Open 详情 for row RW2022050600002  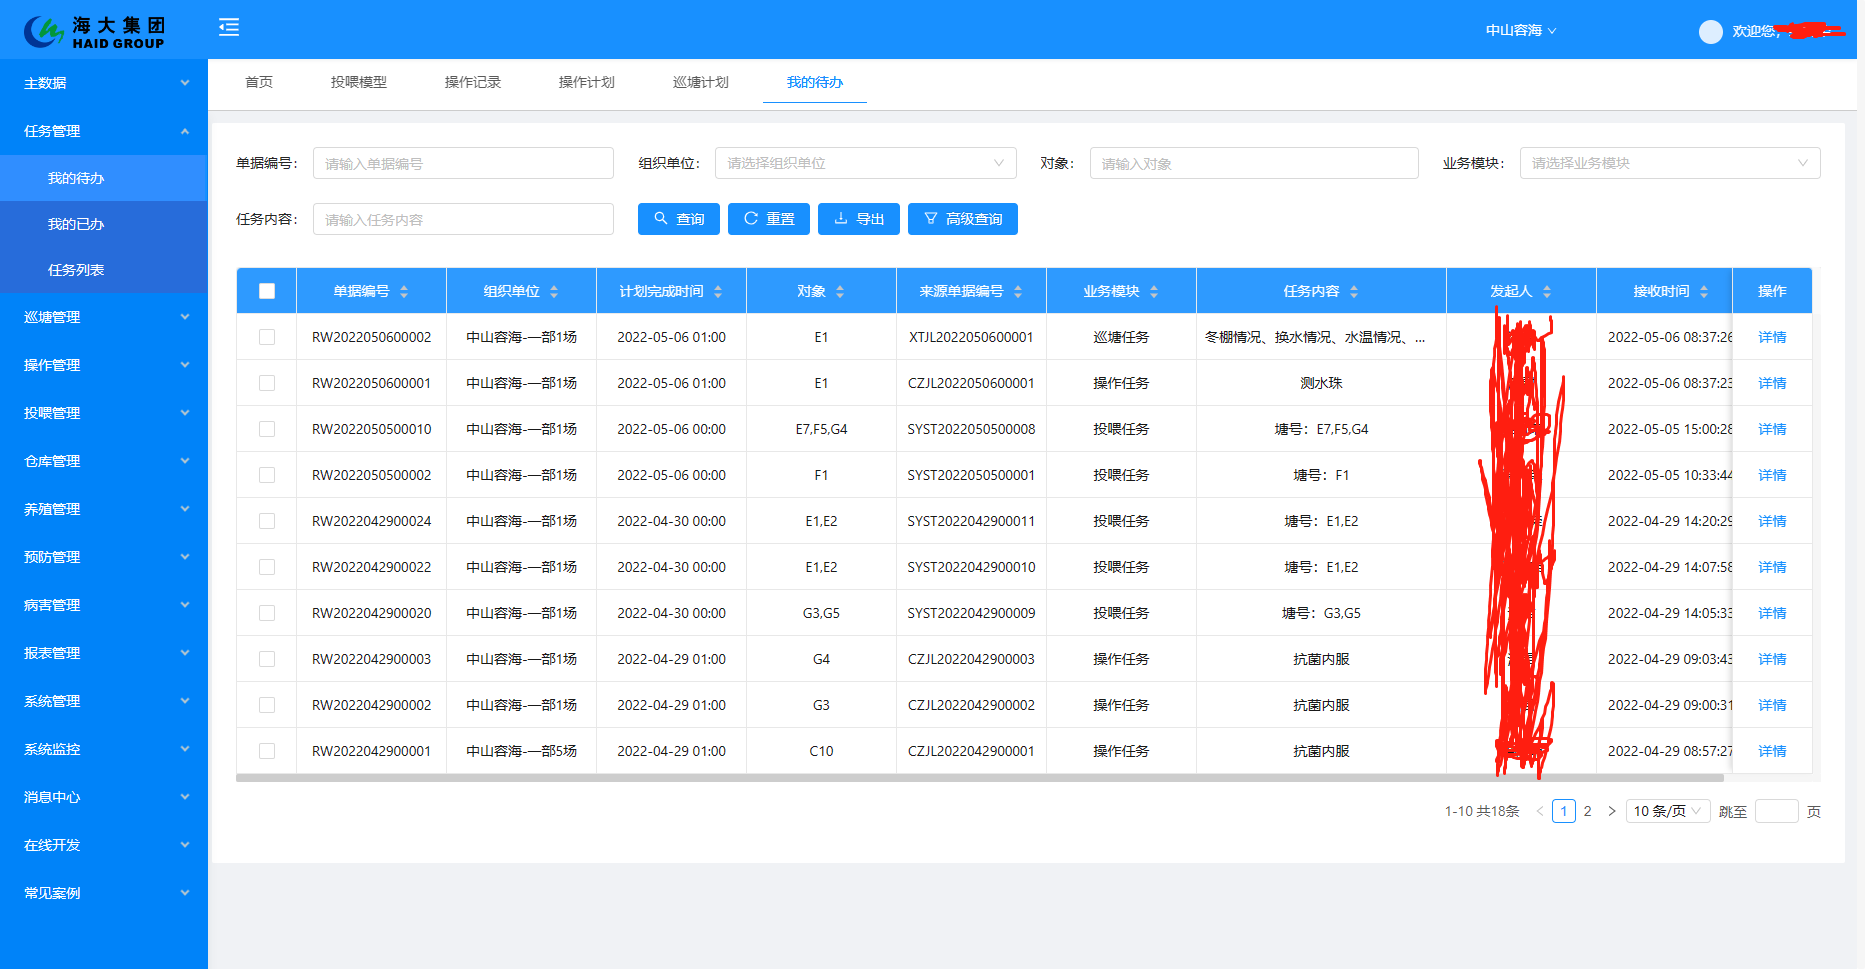pos(1772,337)
